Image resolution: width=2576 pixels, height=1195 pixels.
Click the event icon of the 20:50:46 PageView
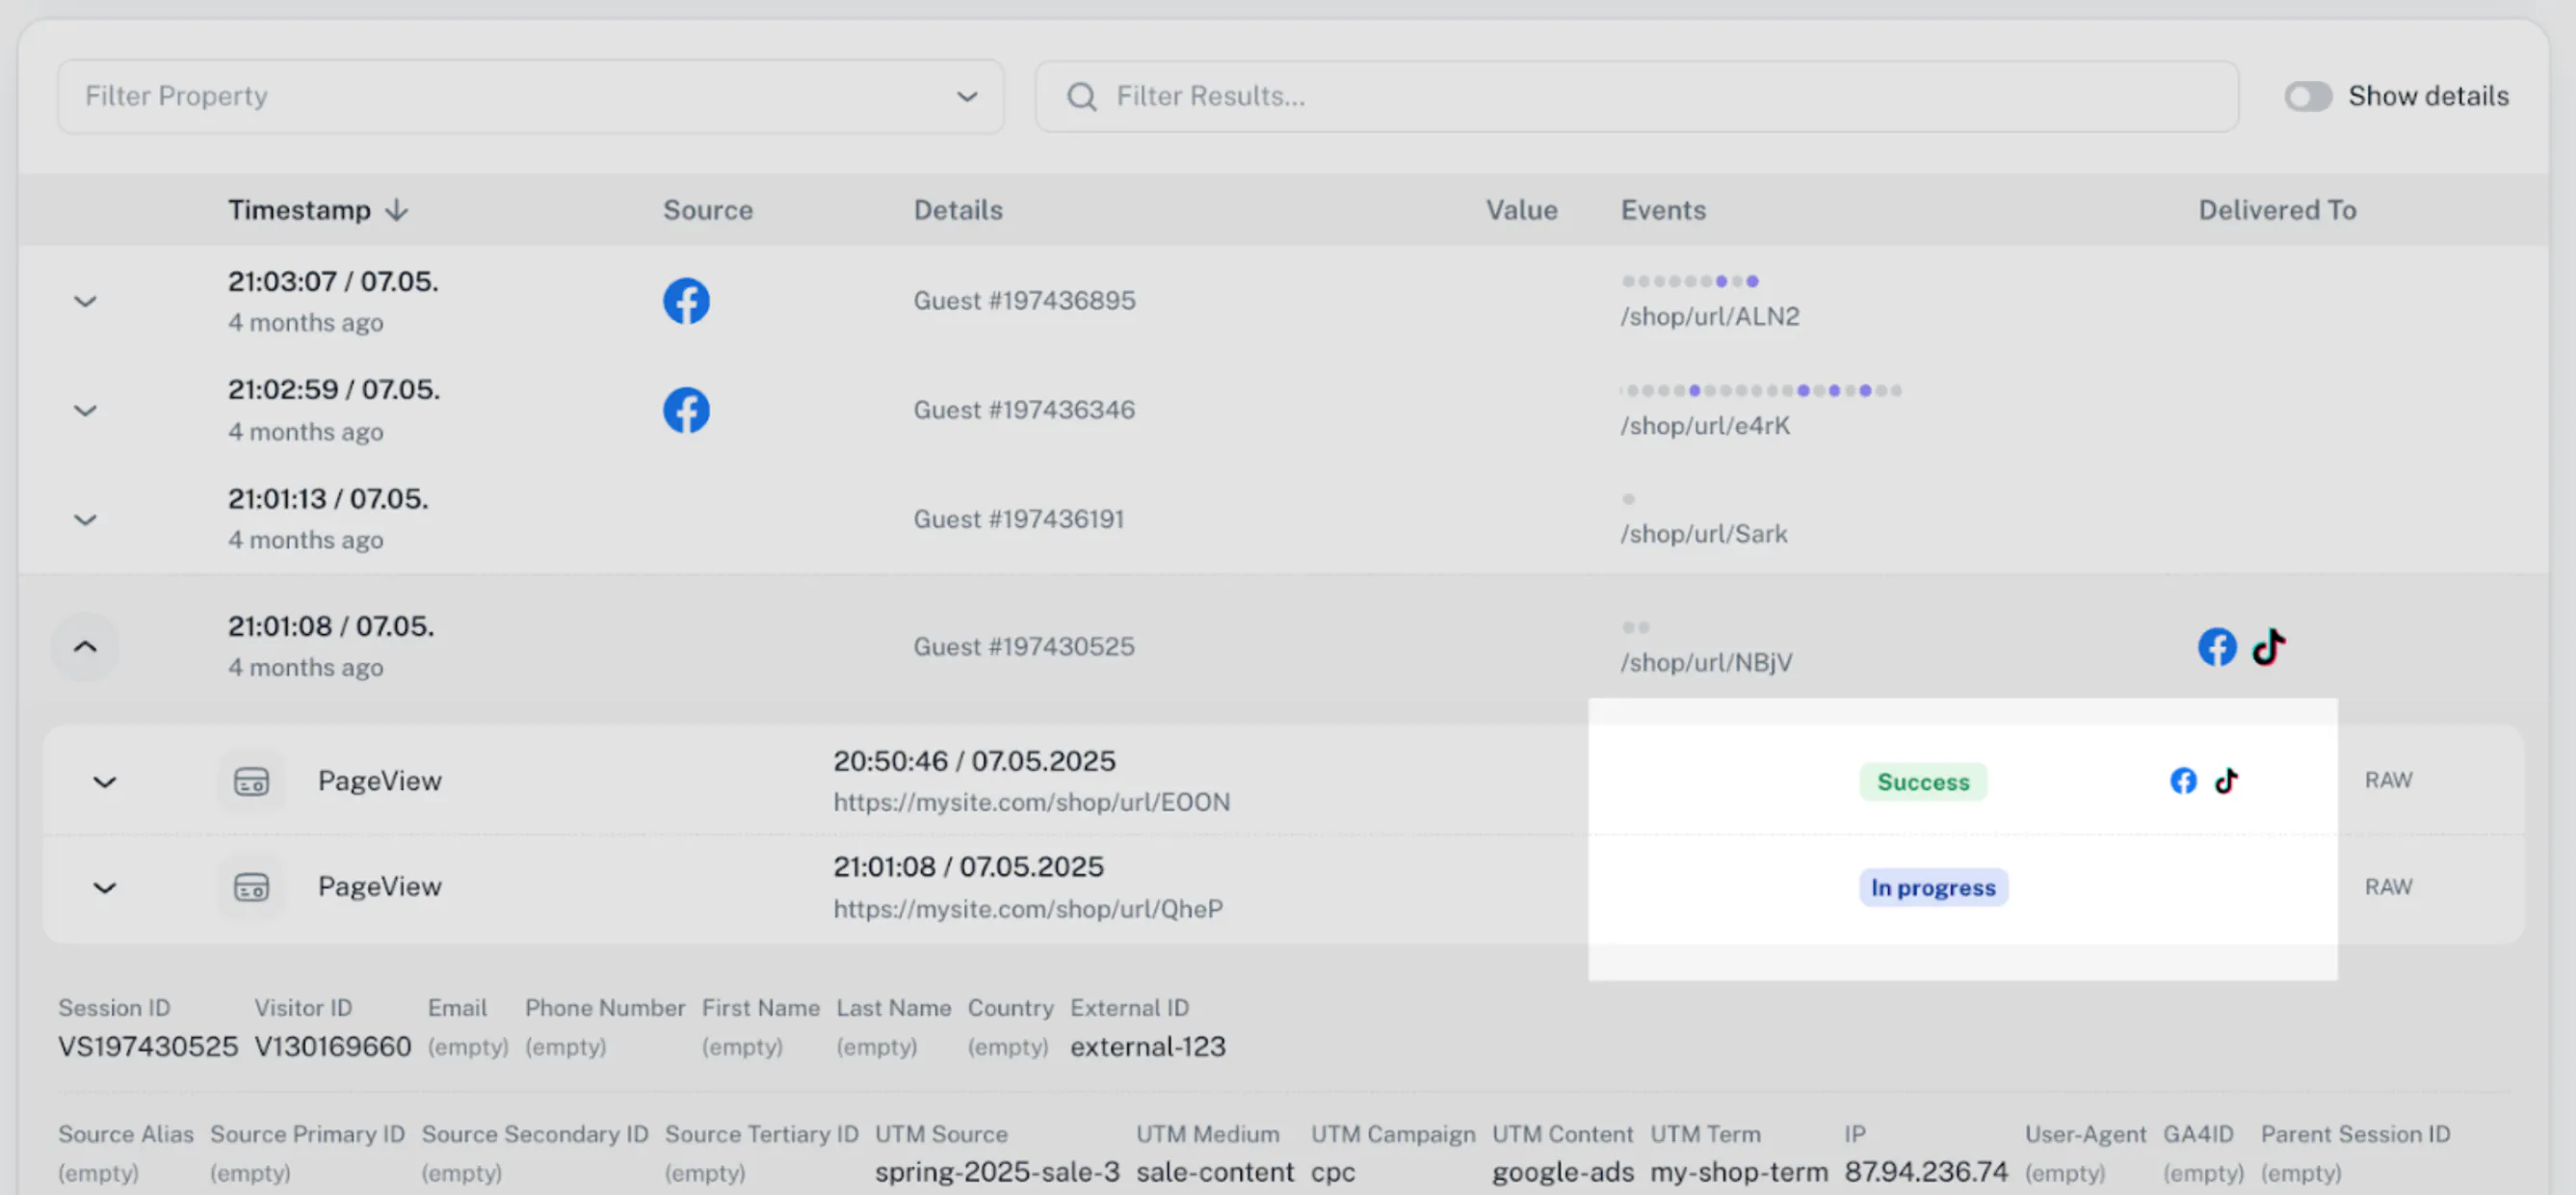coord(251,781)
